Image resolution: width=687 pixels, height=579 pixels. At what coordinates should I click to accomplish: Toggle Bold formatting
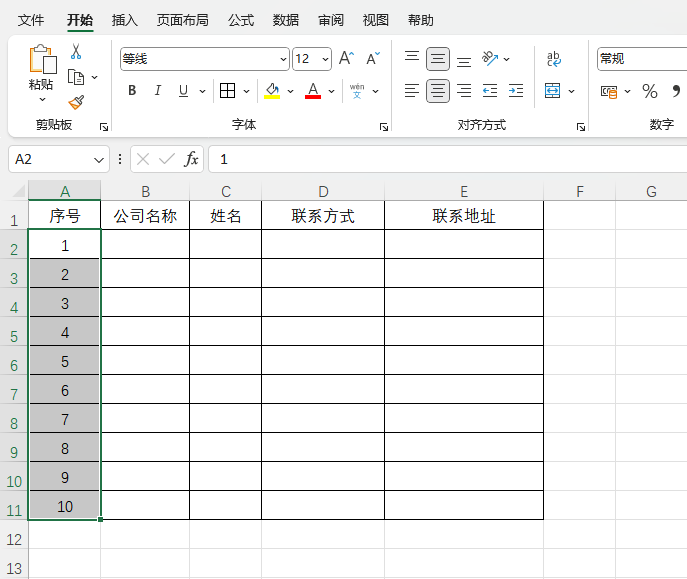(x=132, y=91)
